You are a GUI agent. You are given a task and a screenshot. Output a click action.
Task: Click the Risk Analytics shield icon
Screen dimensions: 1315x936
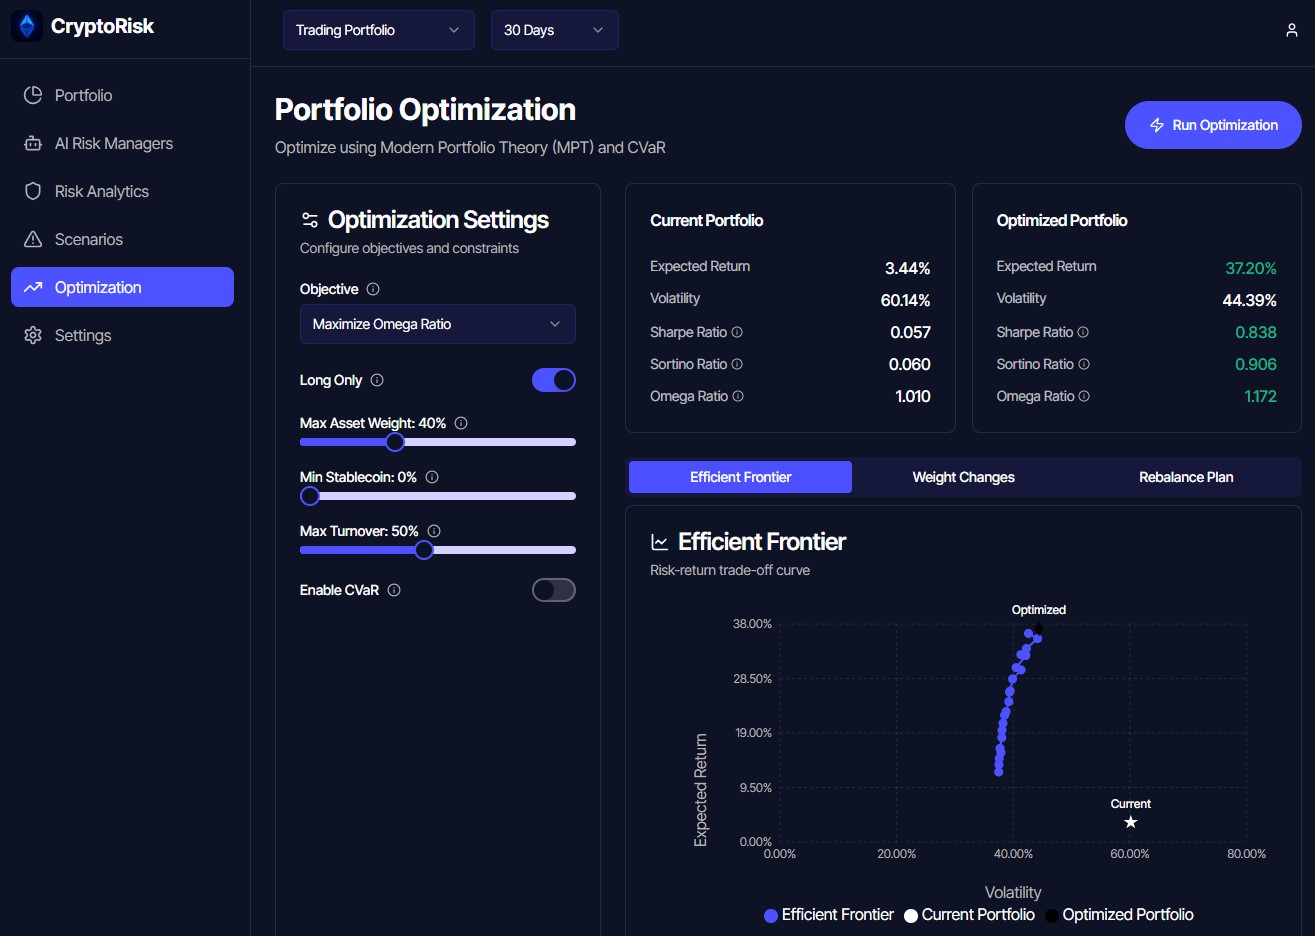click(x=33, y=191)
